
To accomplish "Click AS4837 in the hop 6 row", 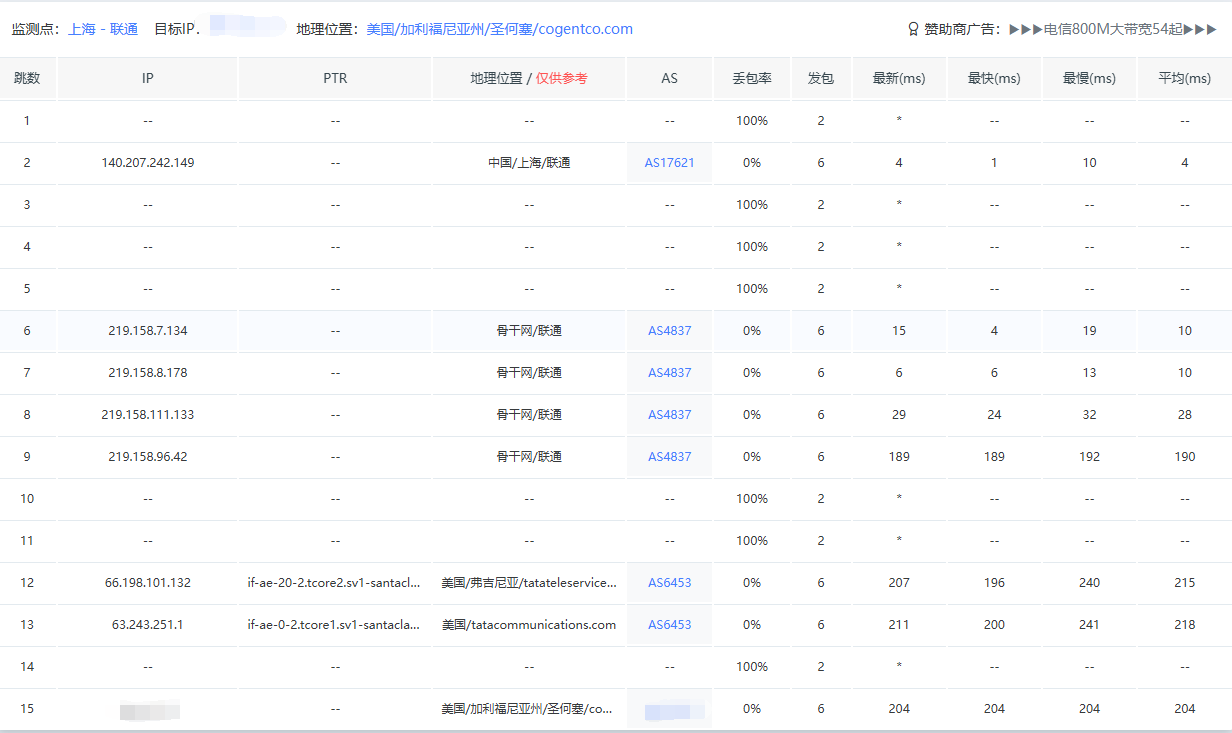I will point(669,330).
